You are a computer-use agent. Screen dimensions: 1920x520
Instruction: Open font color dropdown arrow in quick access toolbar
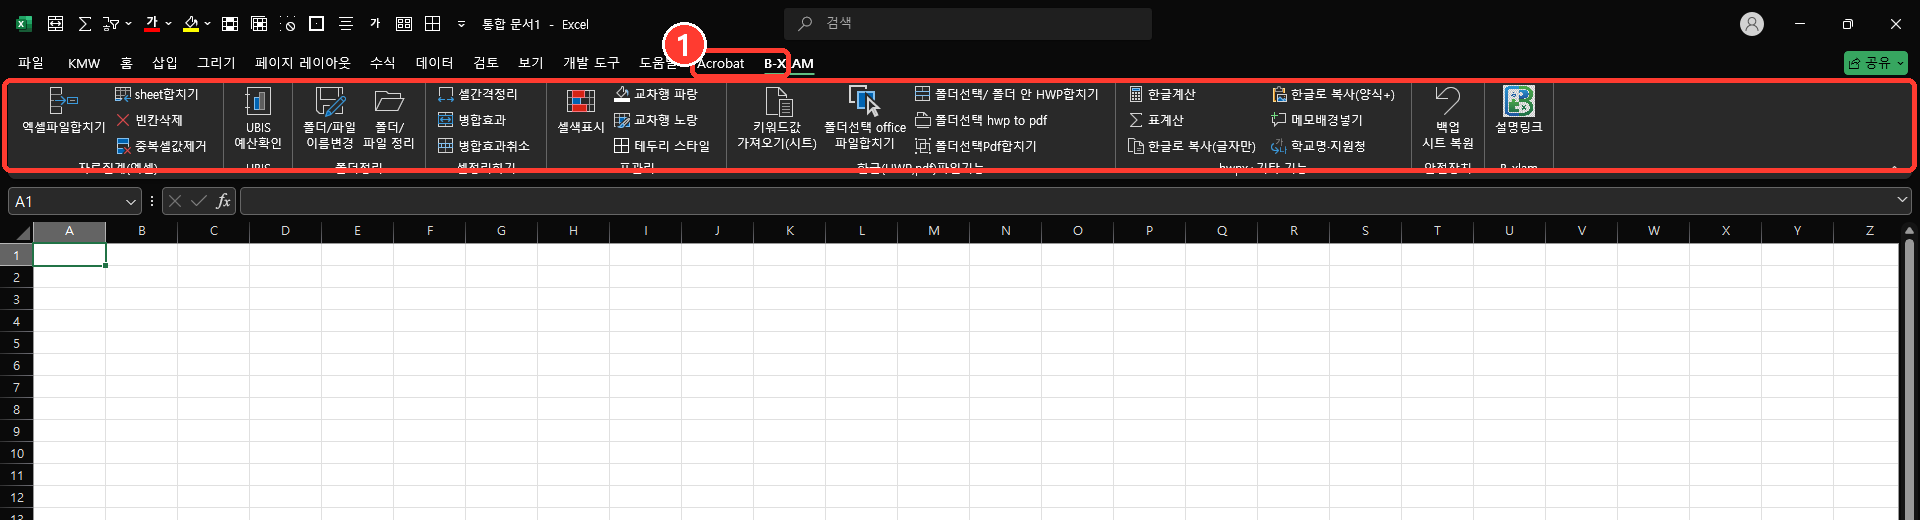tap(168, 23)
